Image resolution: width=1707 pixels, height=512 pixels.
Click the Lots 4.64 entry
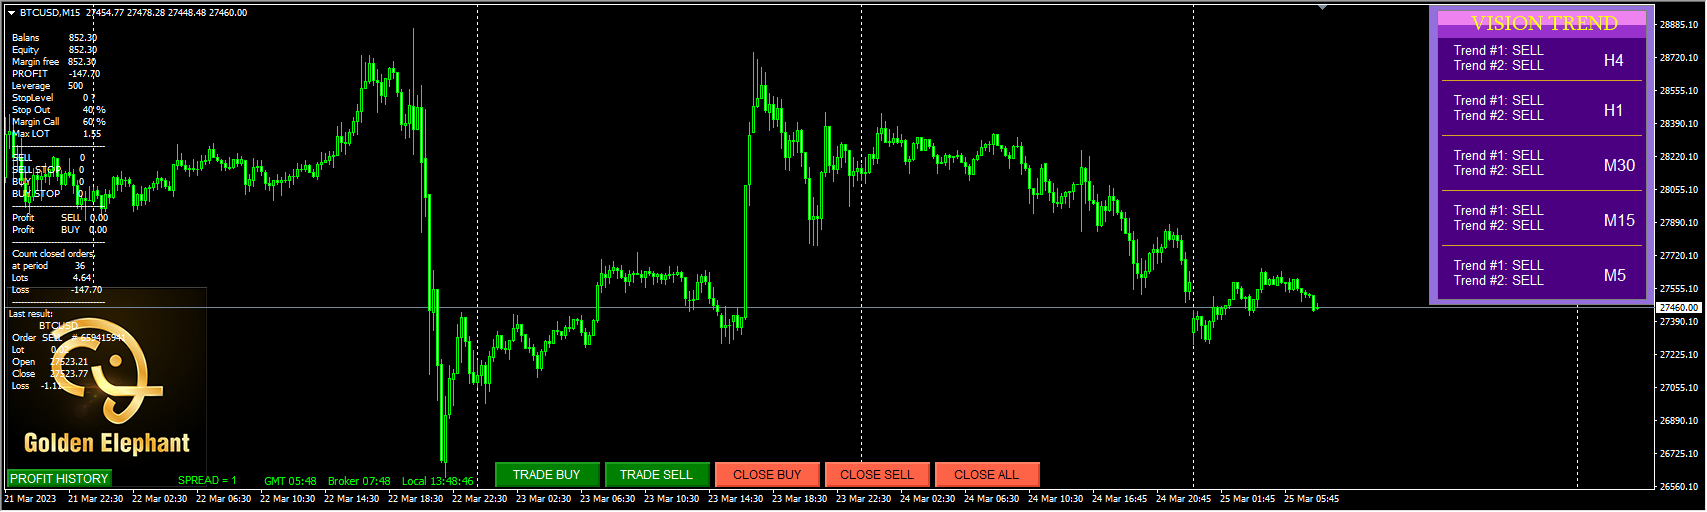(52, 278)
